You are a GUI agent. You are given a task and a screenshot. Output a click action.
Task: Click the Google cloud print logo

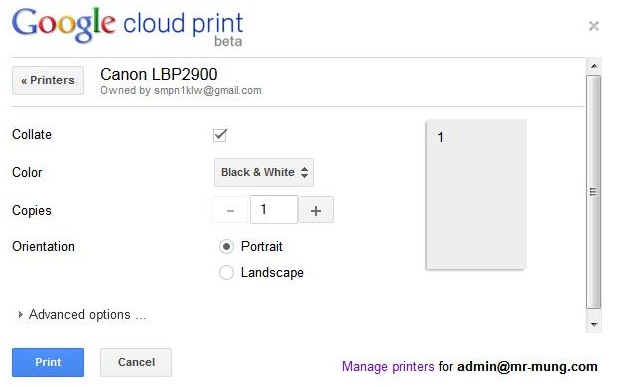pos(127,26)
